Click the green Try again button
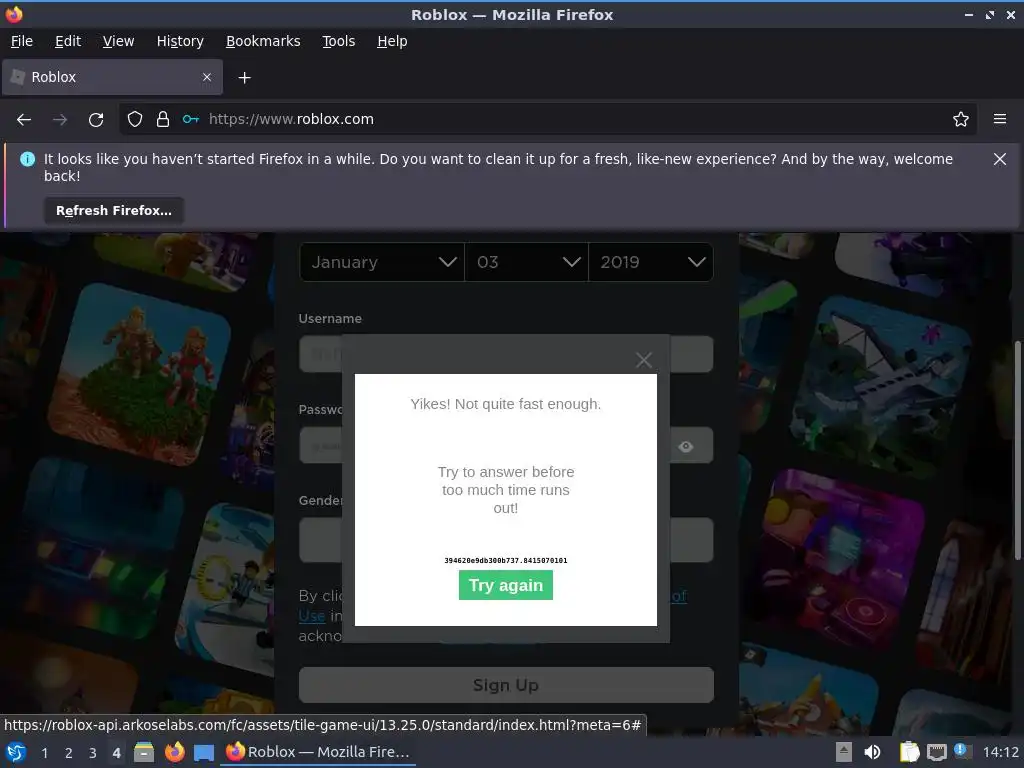Viewport: 1024px width, 768px height. [x=505, y=585]
